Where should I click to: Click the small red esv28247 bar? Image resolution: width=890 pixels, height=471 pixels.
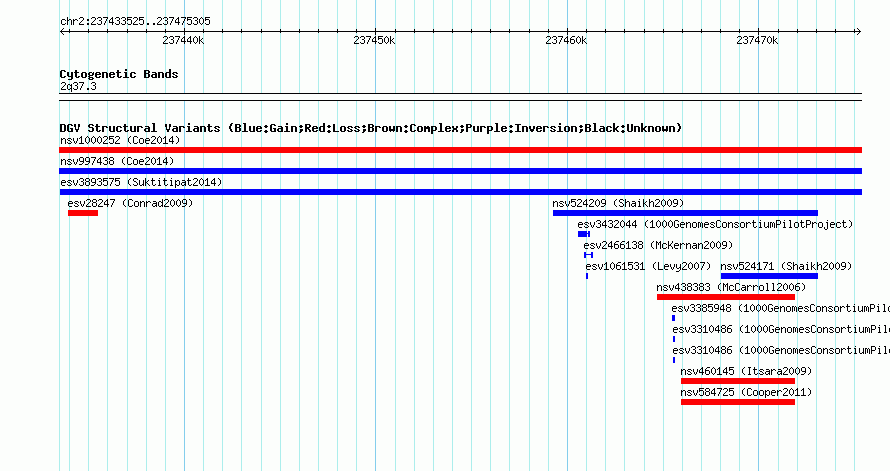(x=83, y=213)
